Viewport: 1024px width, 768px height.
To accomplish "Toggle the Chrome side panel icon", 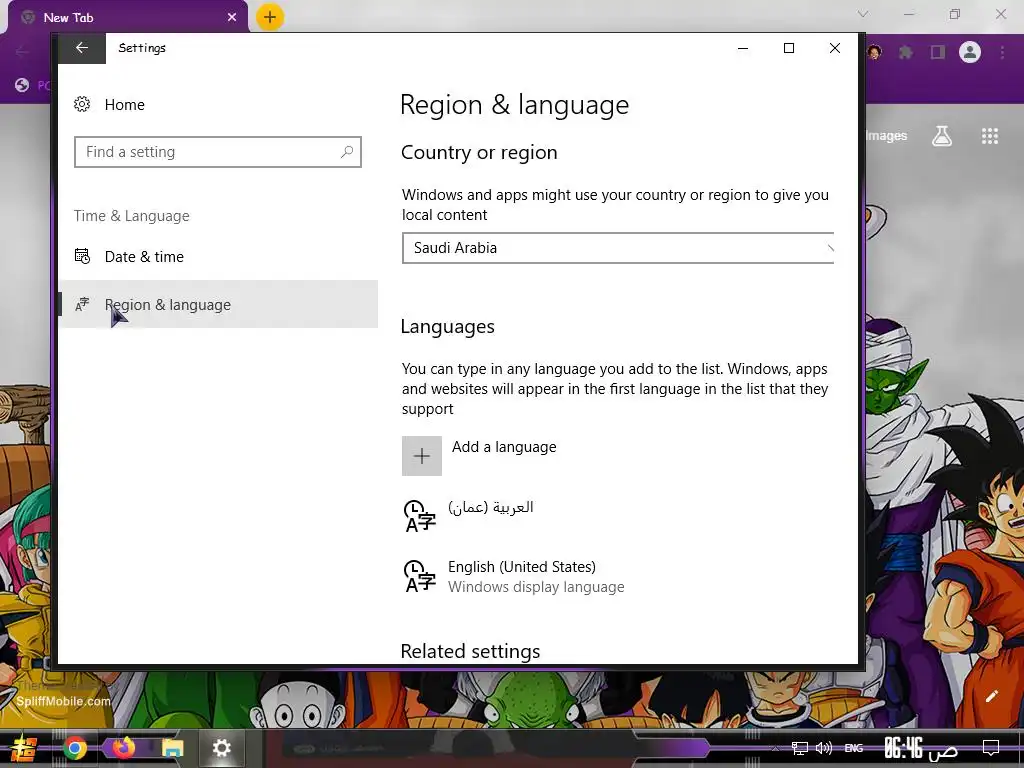I will tap(938, 52).
